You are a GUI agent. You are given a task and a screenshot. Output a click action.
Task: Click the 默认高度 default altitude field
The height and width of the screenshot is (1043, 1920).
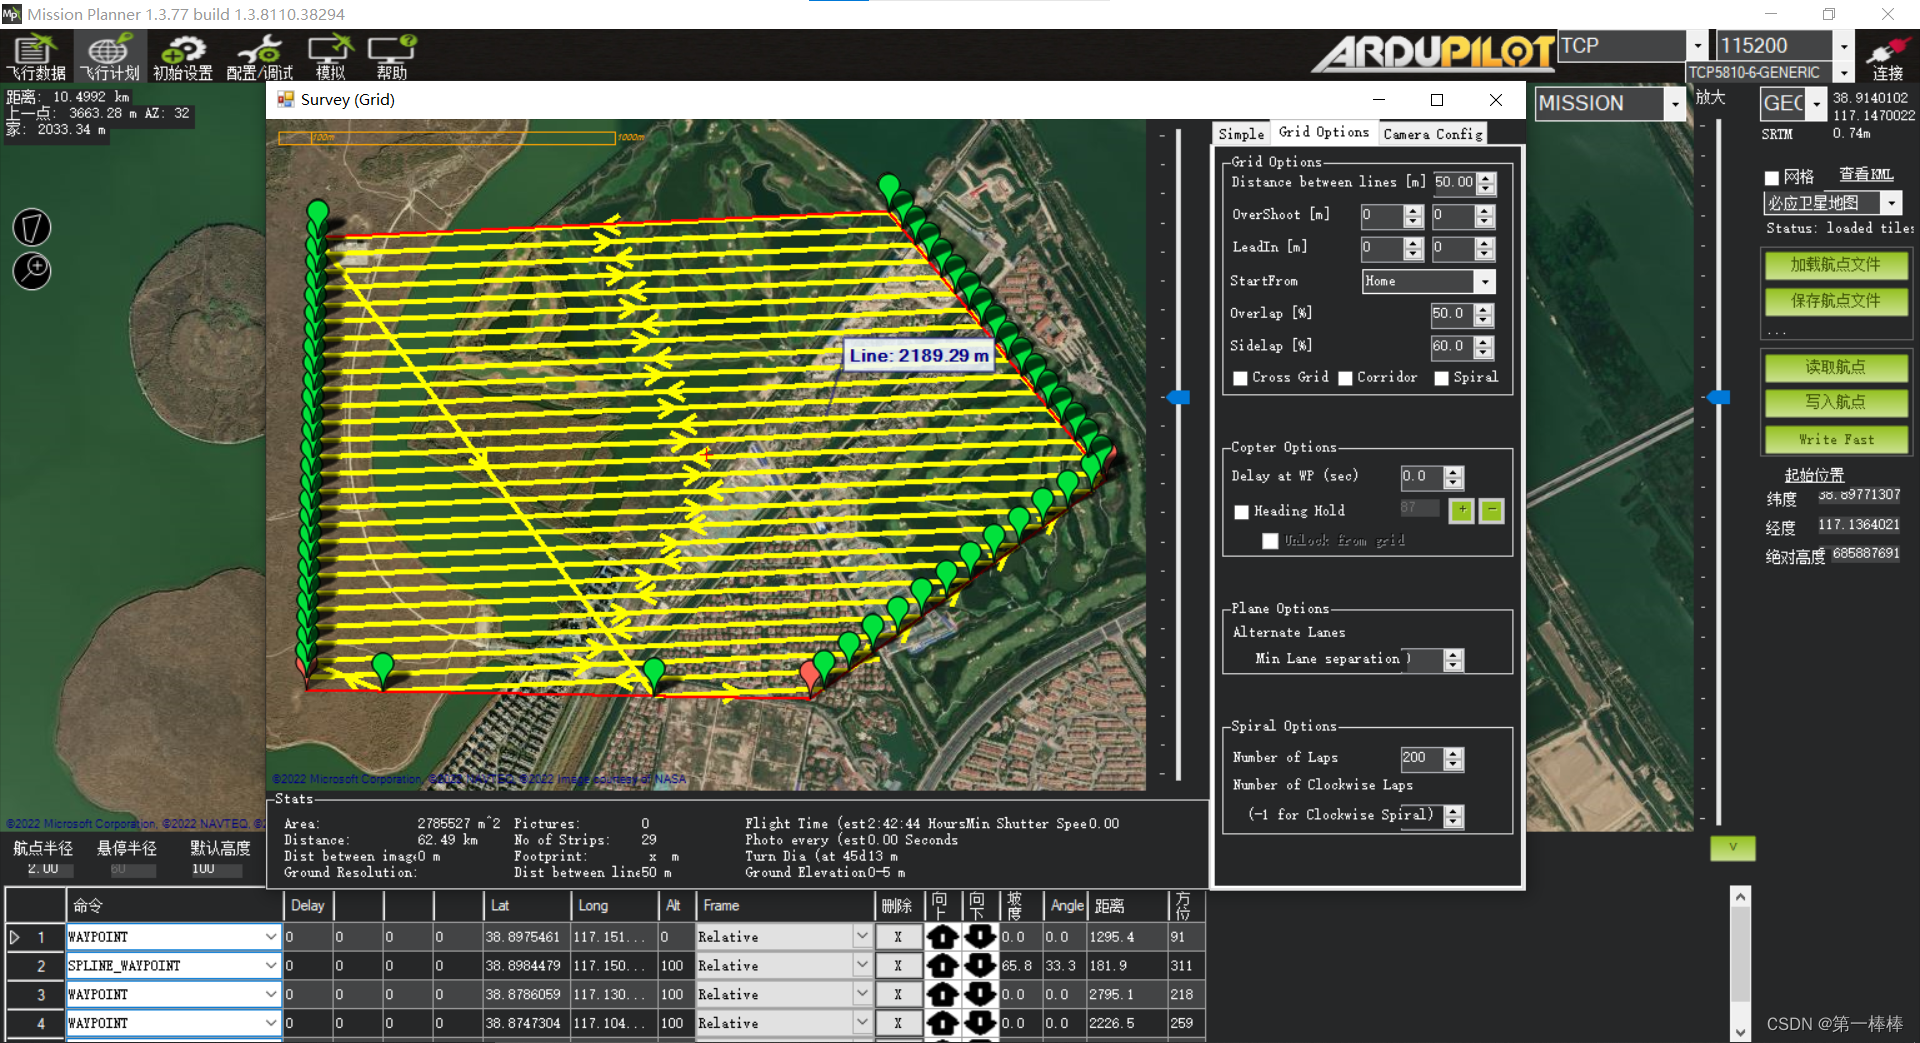tap(215, 869)
